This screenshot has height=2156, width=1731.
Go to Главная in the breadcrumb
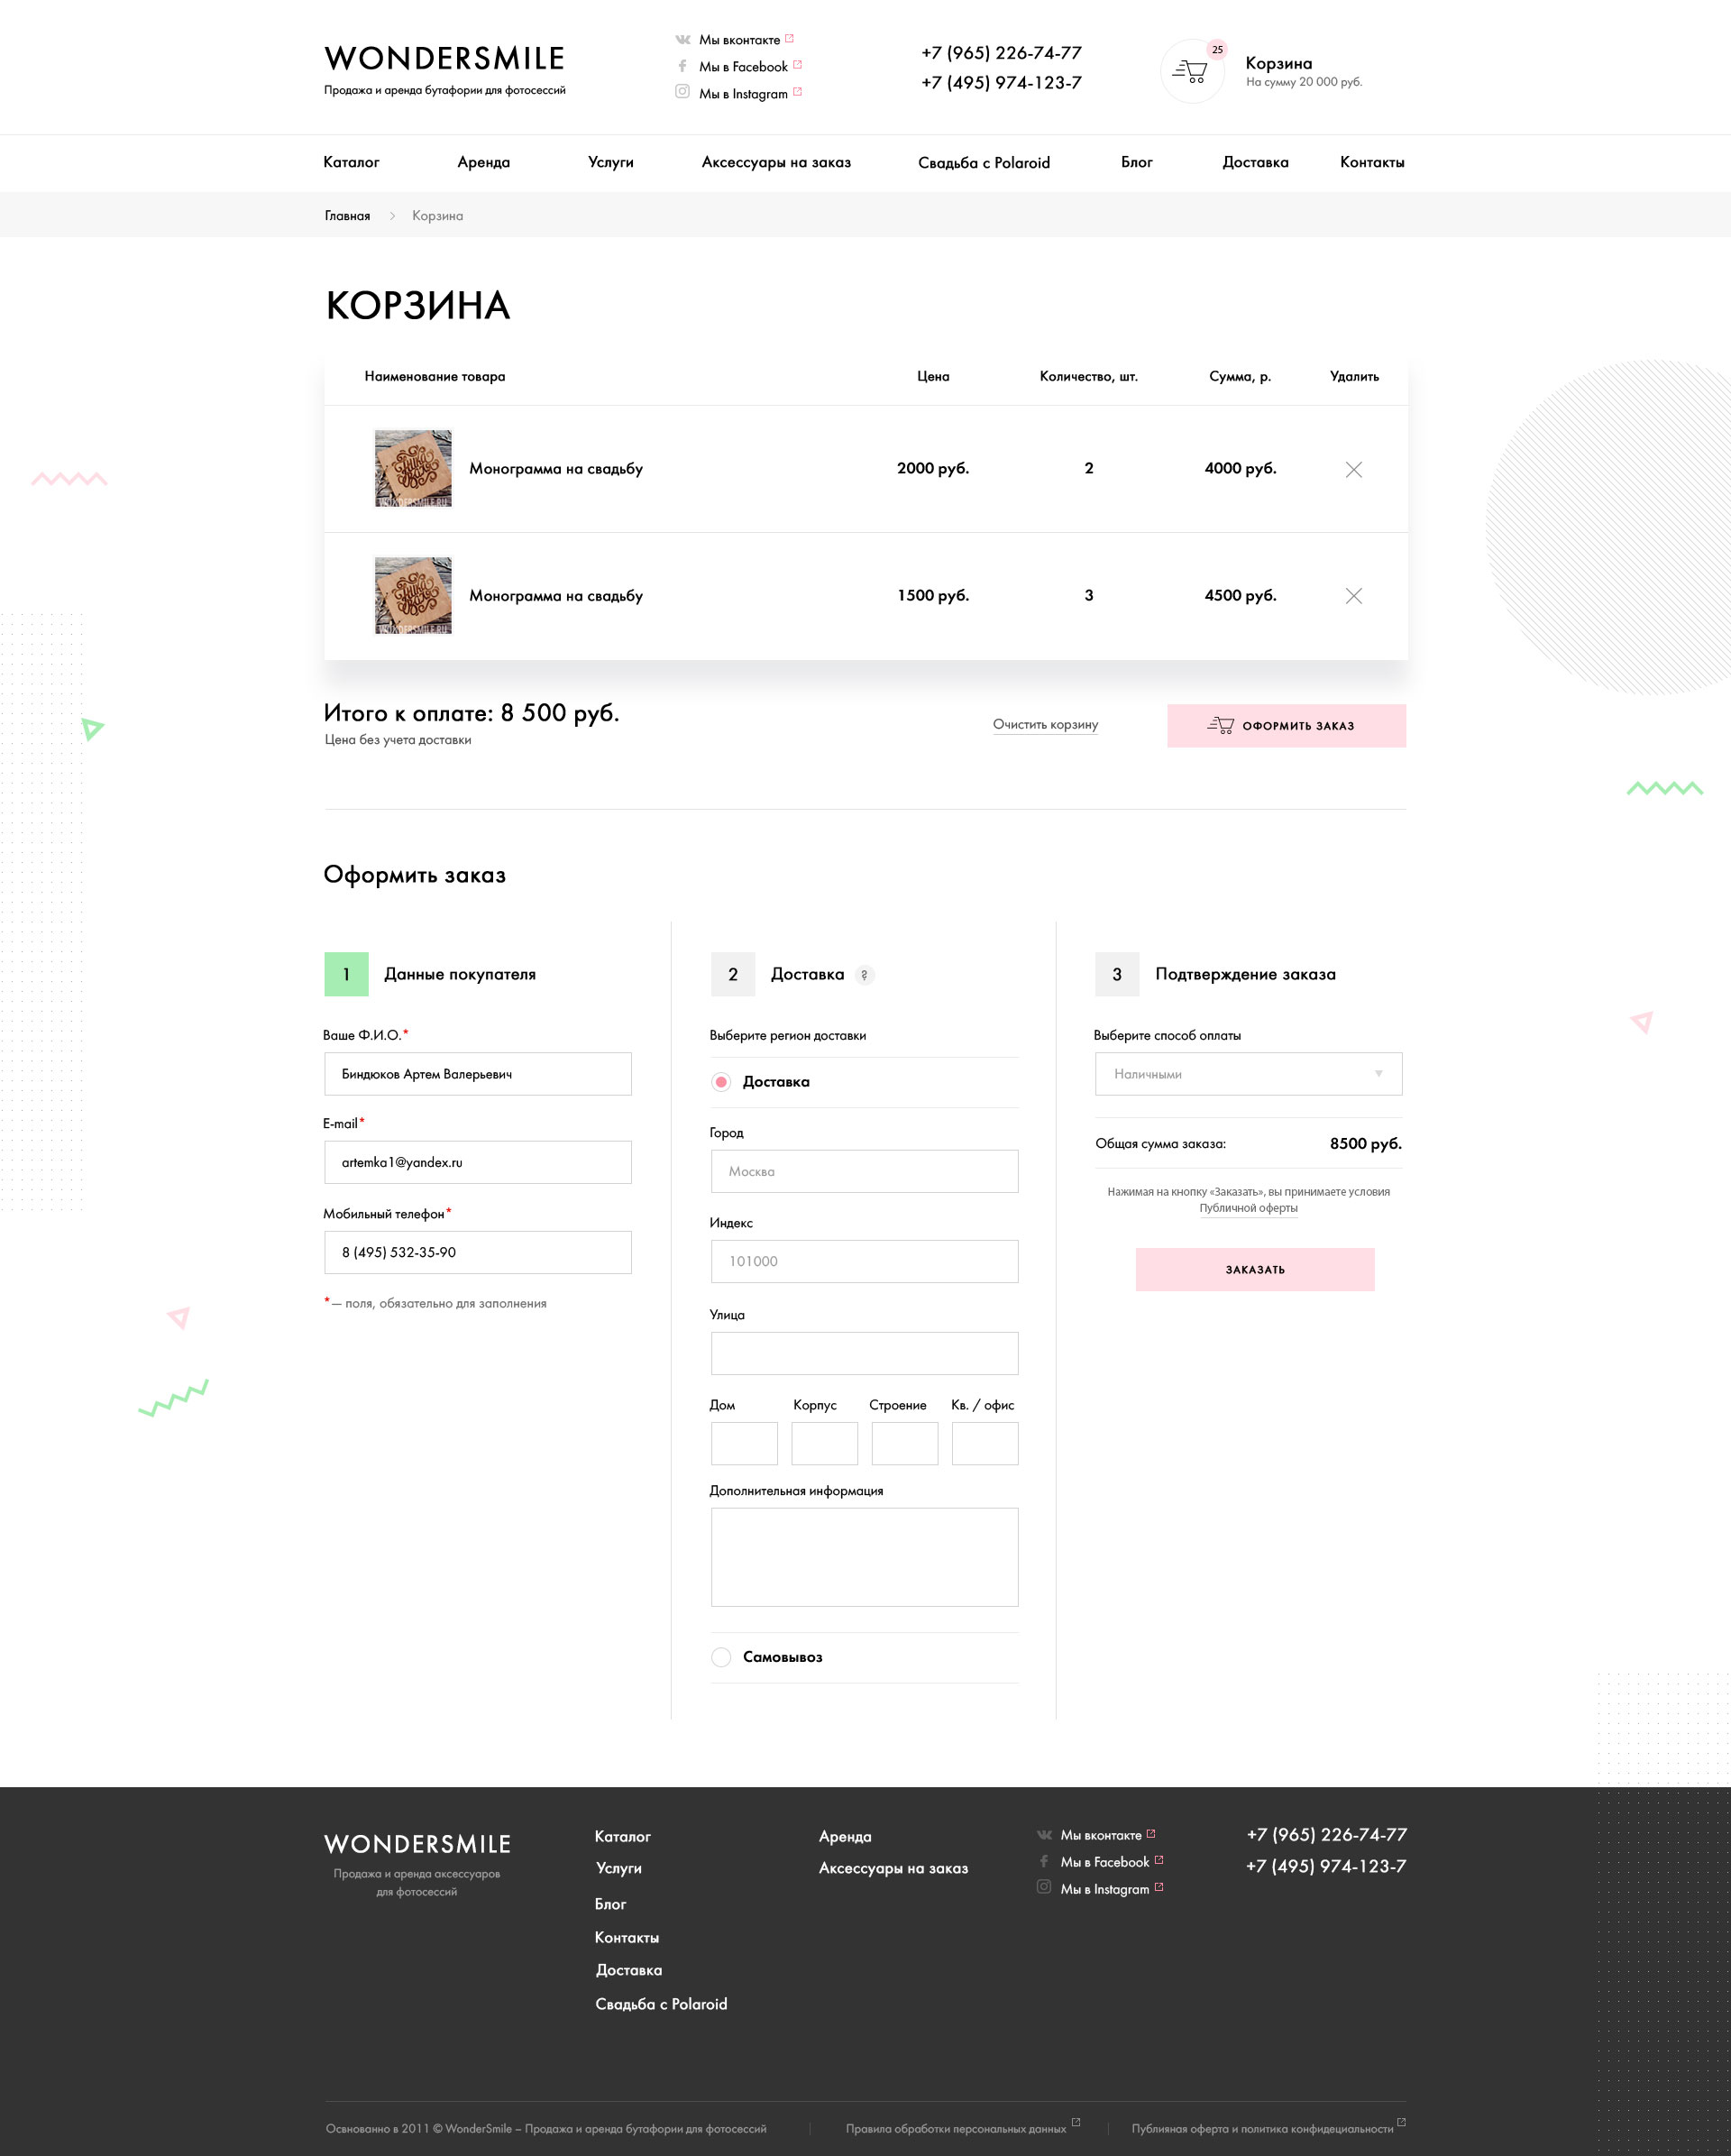[x=347, y=216]
